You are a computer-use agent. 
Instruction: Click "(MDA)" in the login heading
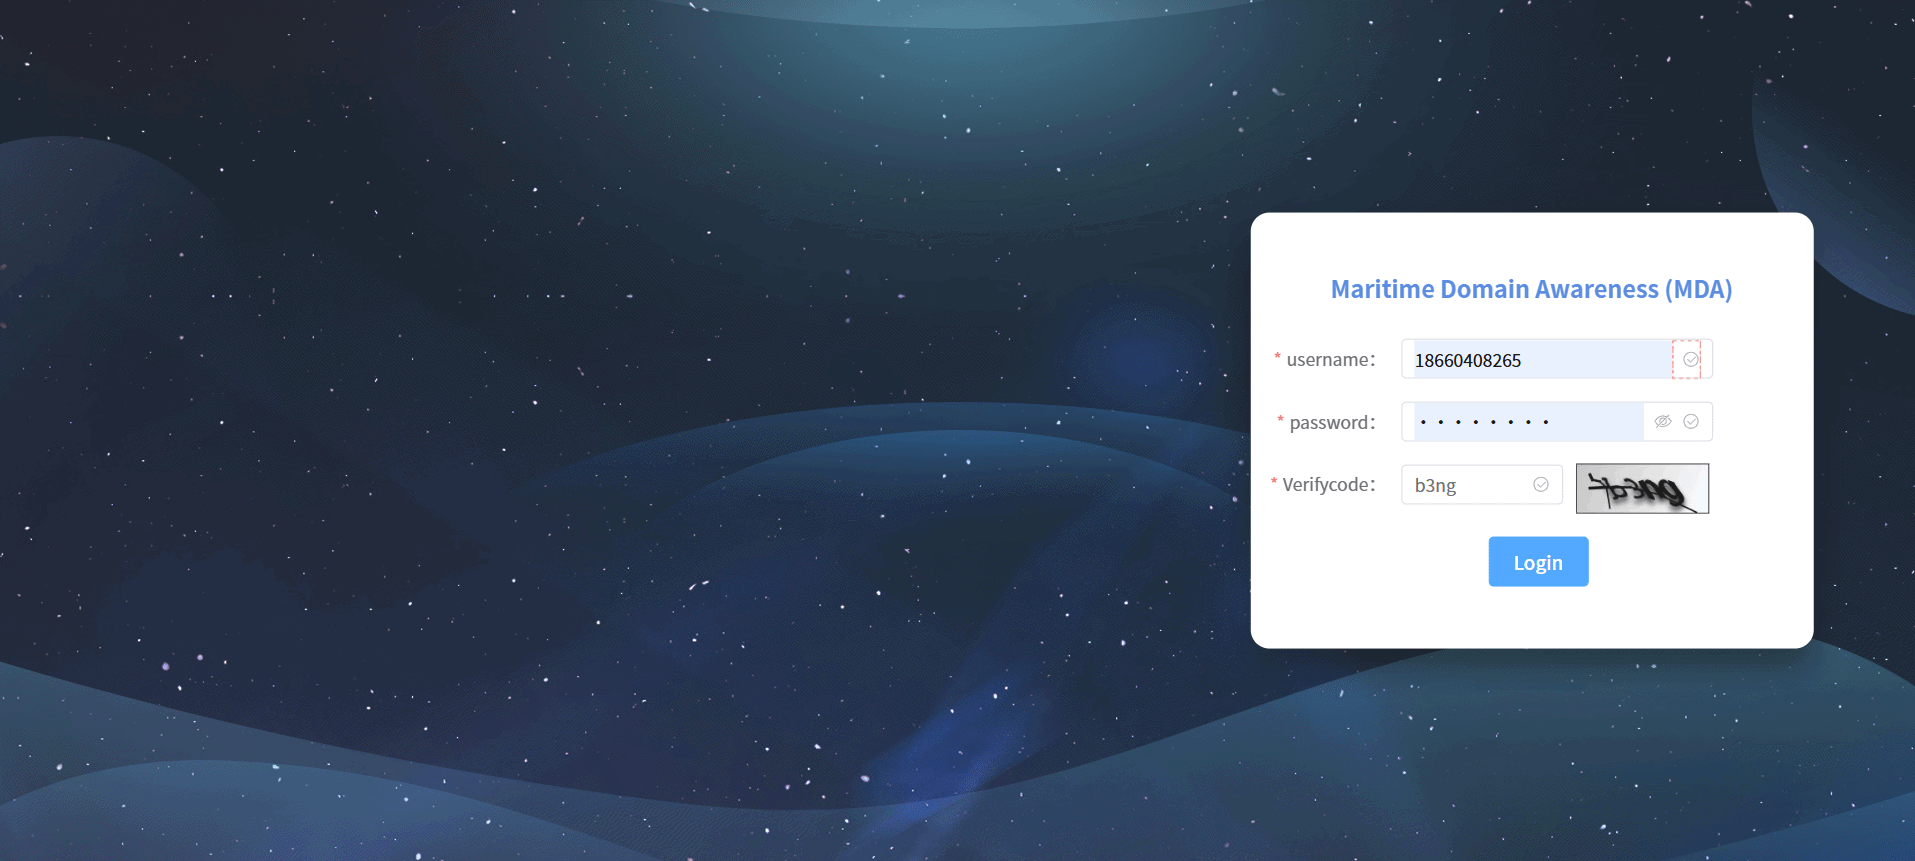[1698, 290]
